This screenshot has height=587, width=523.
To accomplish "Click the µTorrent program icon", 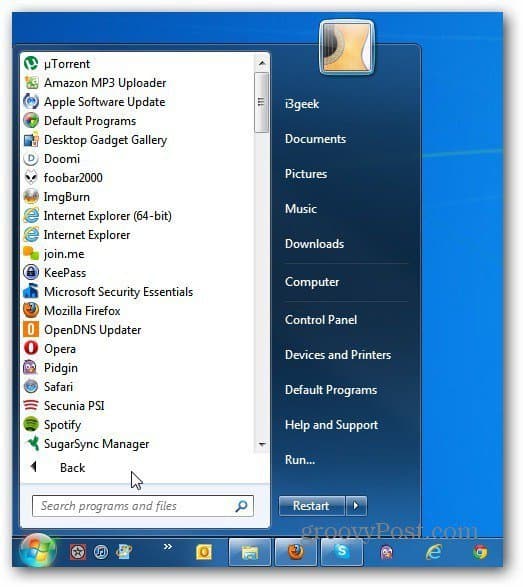I will [31, 64].
